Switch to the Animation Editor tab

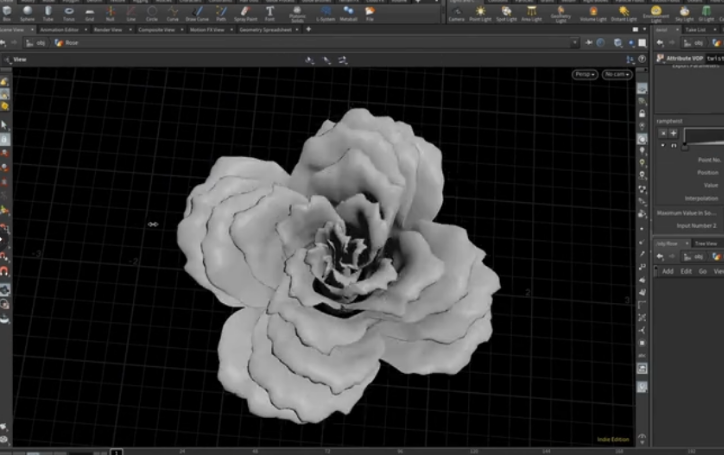point(61,29)
